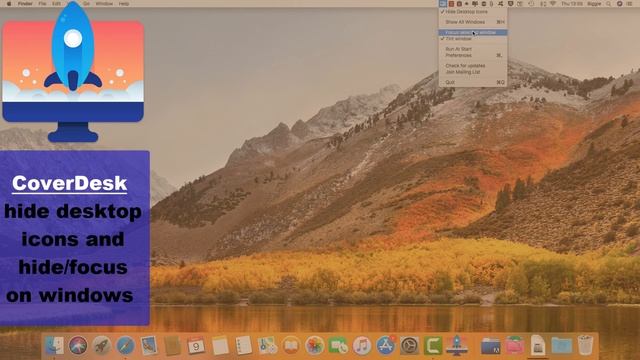Select the highlighted Focus window menu entry
This screenshot has width=640, height=360.
473,32
